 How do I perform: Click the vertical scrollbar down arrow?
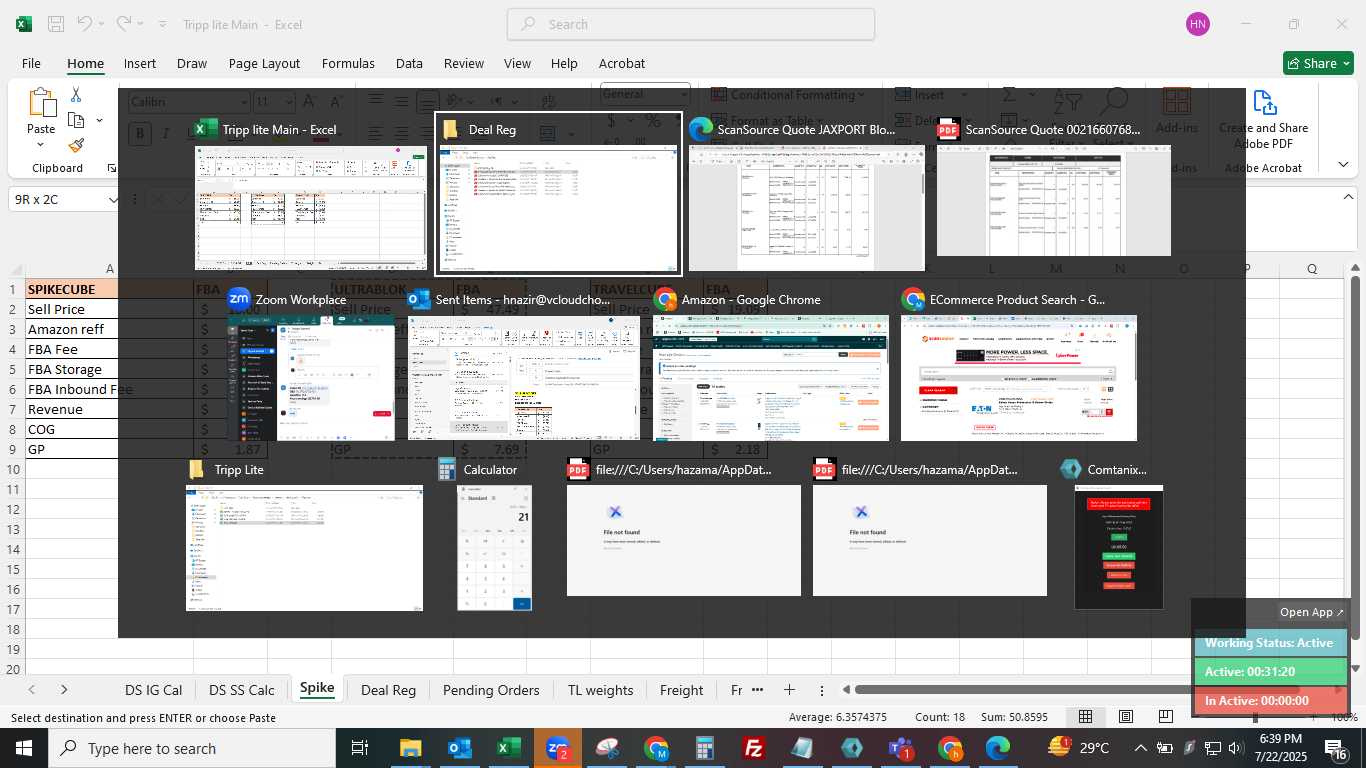[x=1355, y=668]
